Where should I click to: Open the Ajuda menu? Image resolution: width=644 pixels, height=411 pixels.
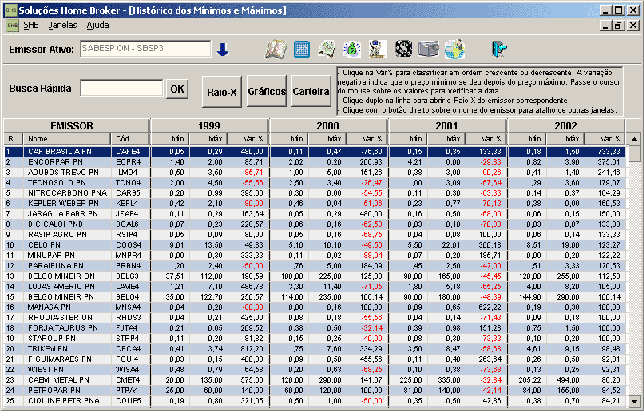[98, 25]
